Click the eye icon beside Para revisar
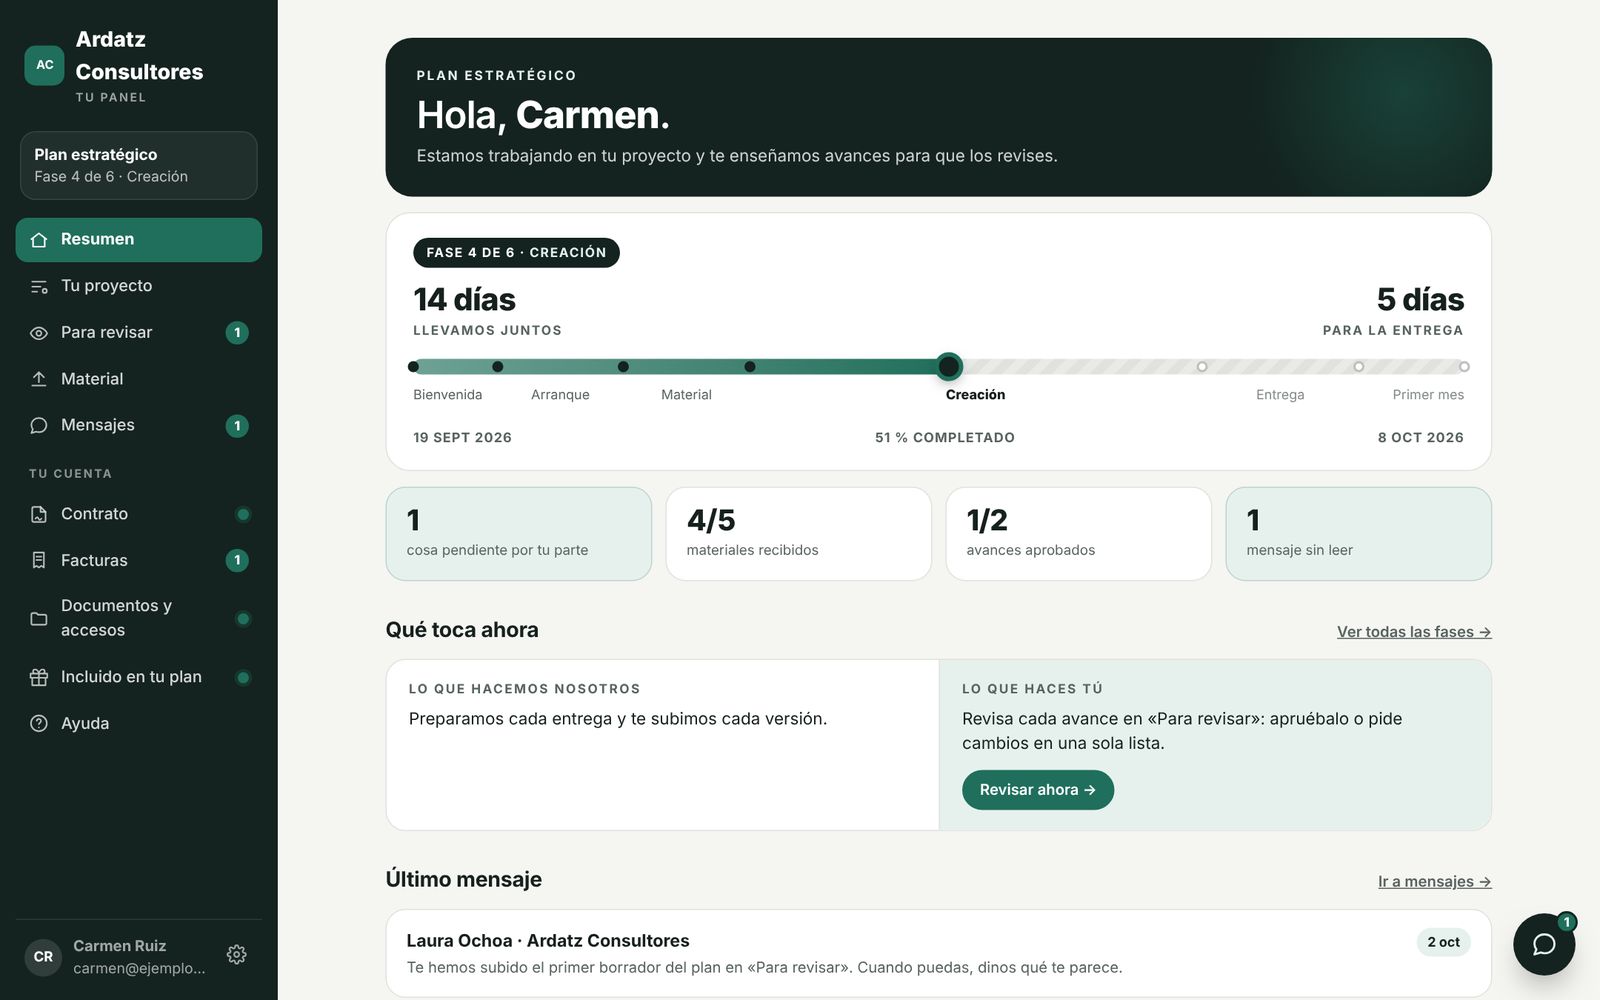1600x1000 pixels. click(x=39, y=333)
